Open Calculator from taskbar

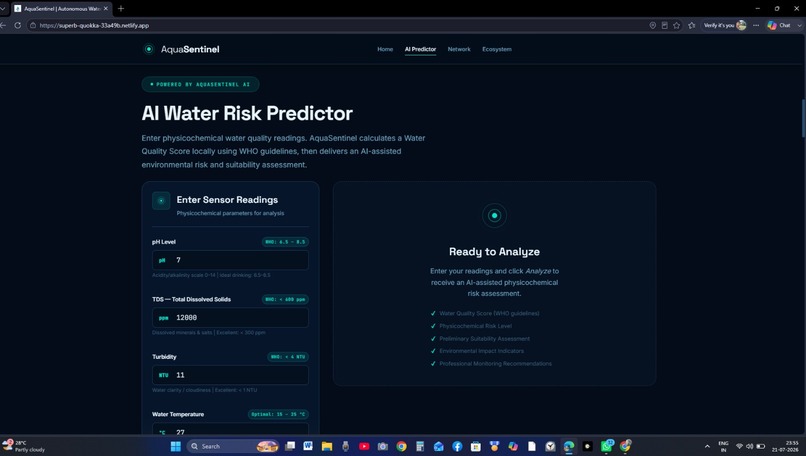(x=420, y=446)
